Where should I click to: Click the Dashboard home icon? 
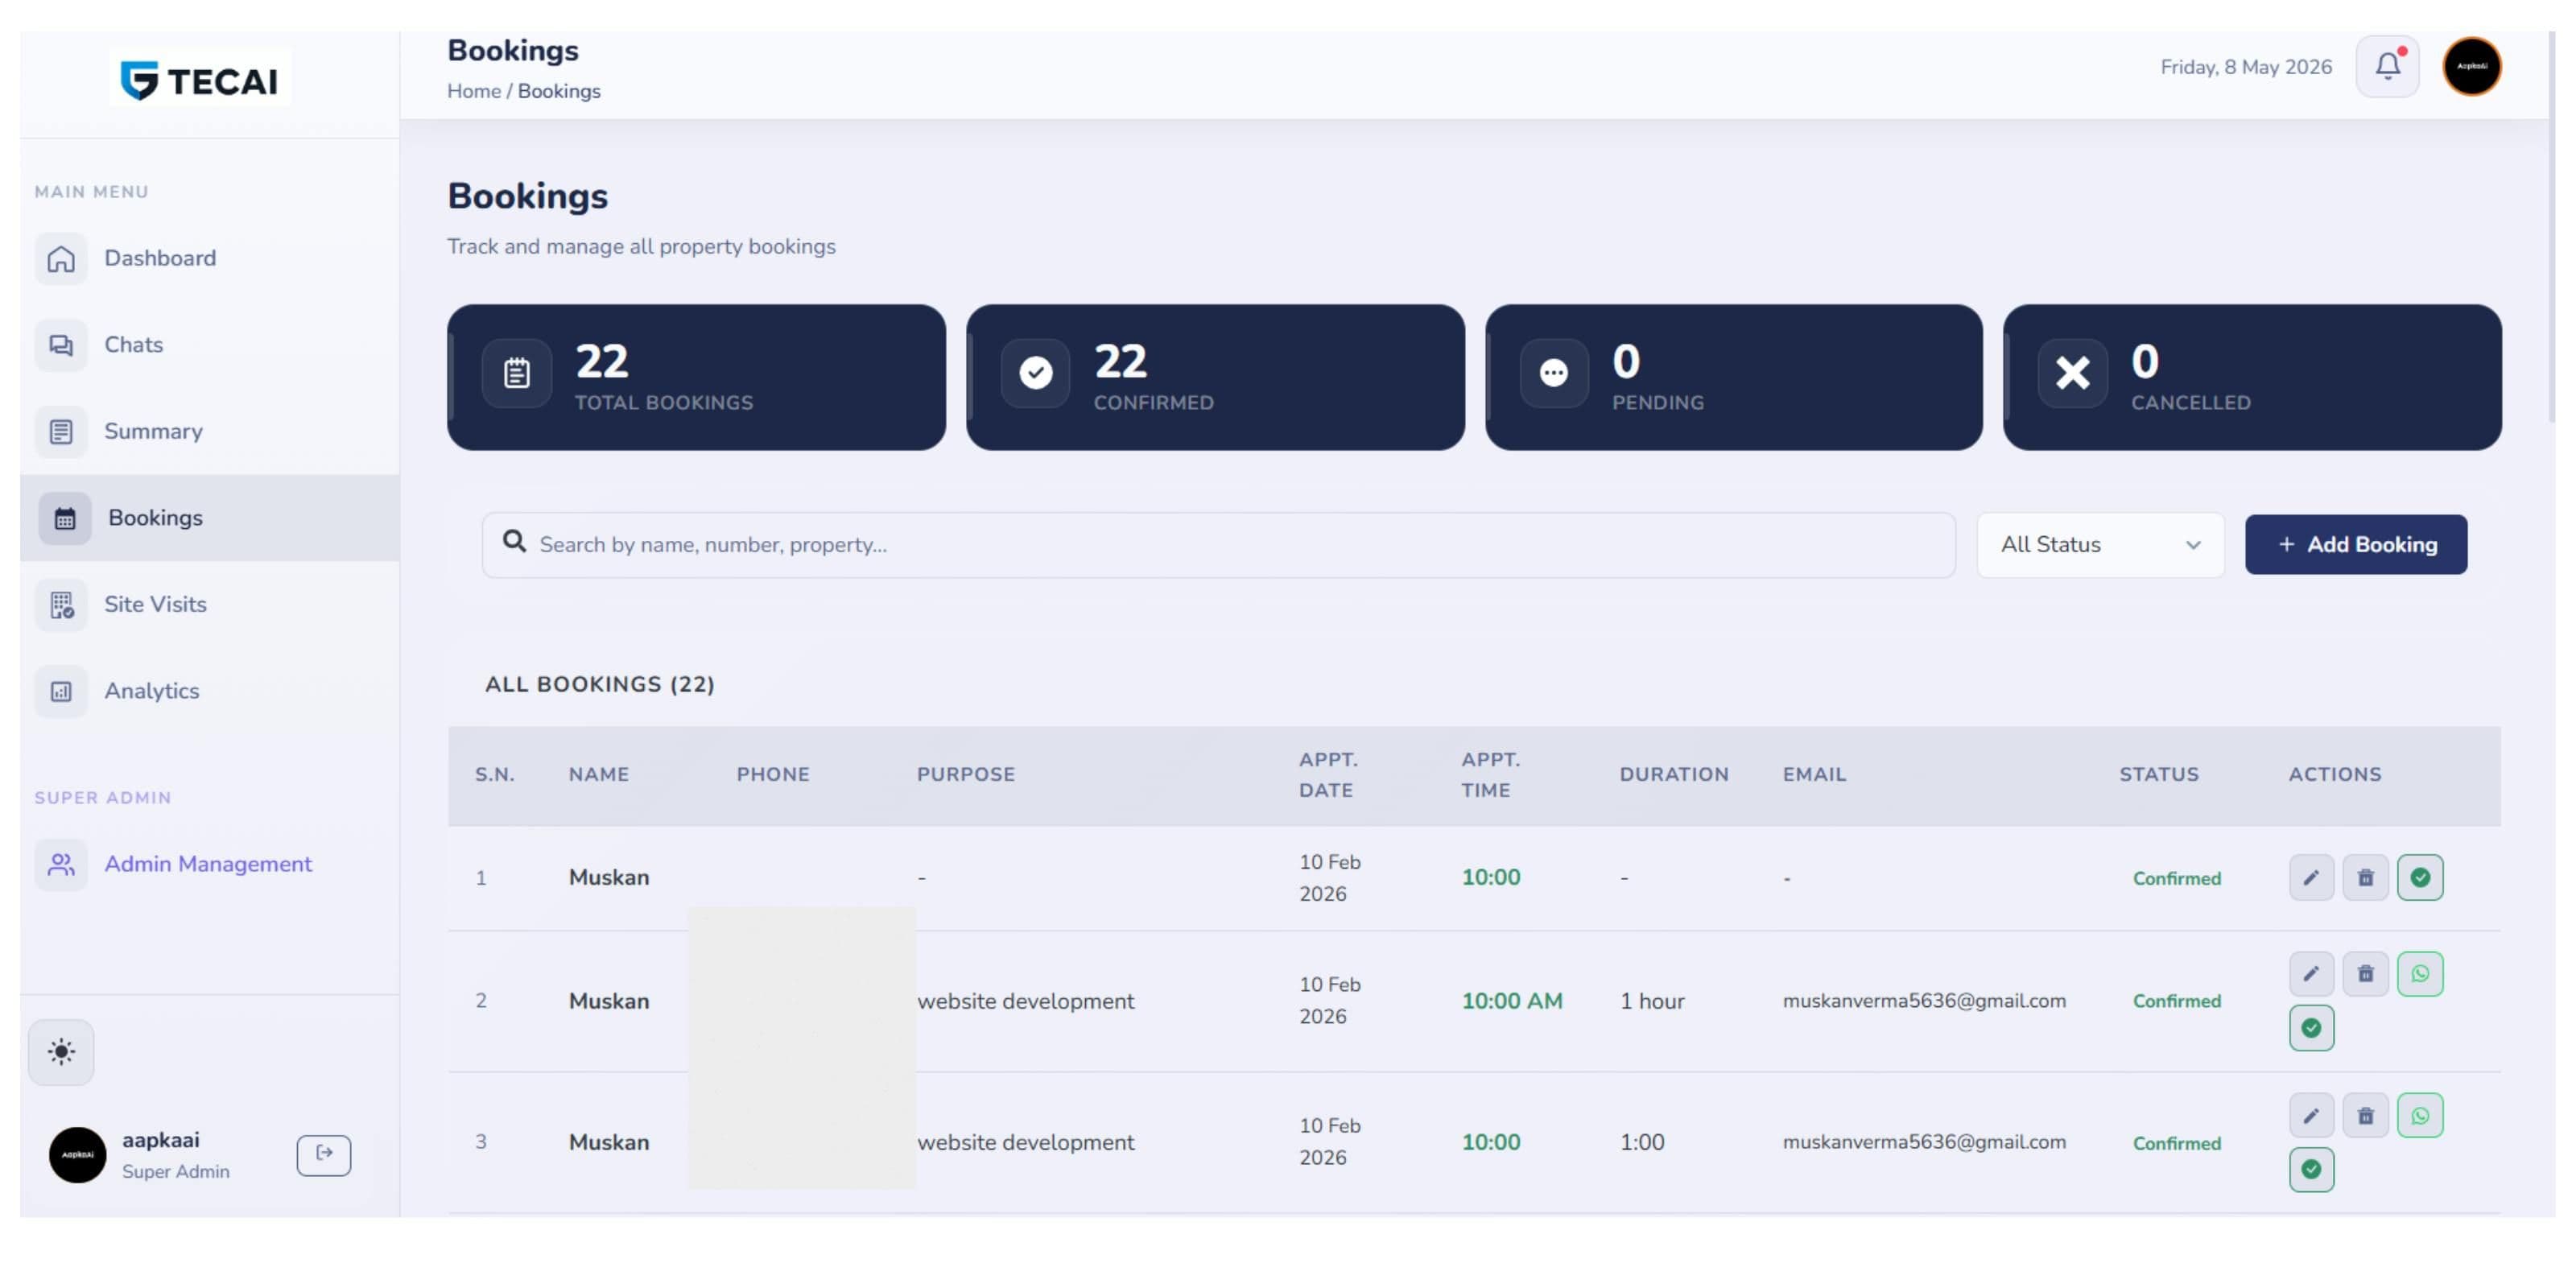coord(61,259)
